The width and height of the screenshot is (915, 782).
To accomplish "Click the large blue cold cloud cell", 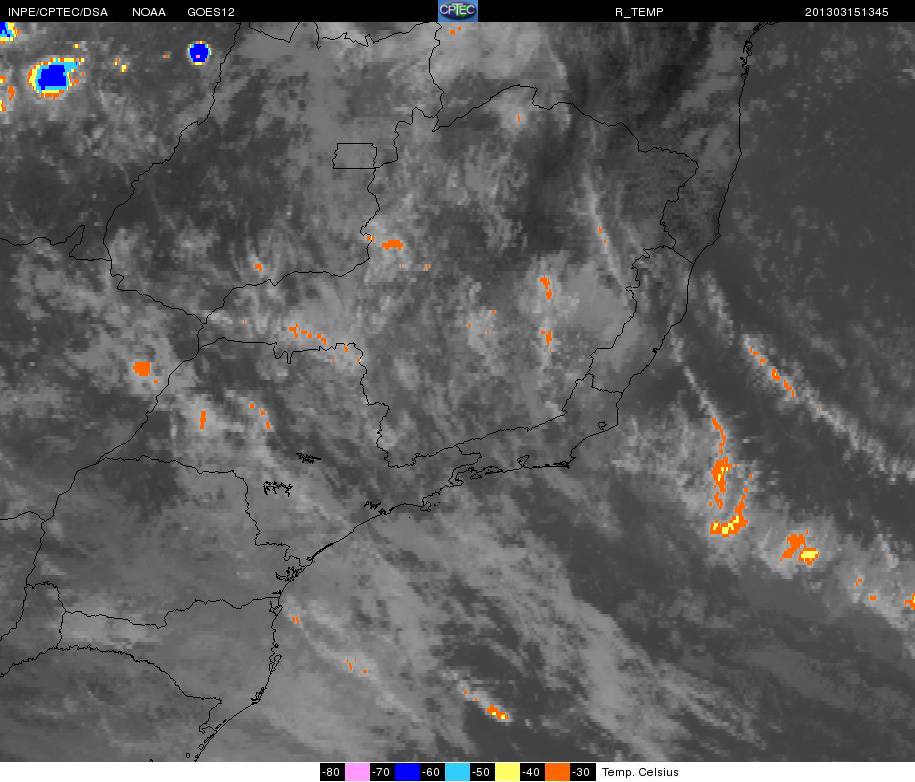I will click(54, 77).
